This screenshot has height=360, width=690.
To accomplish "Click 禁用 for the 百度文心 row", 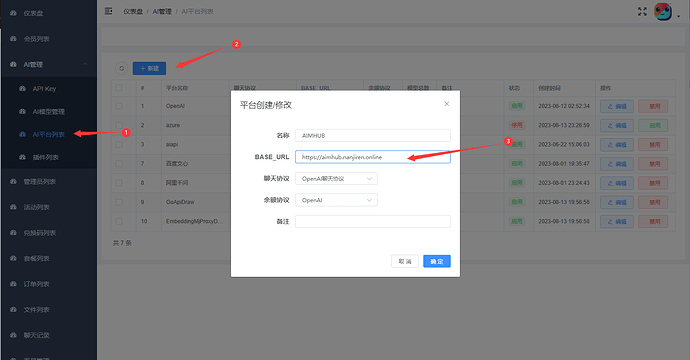I will coord(653,164).
